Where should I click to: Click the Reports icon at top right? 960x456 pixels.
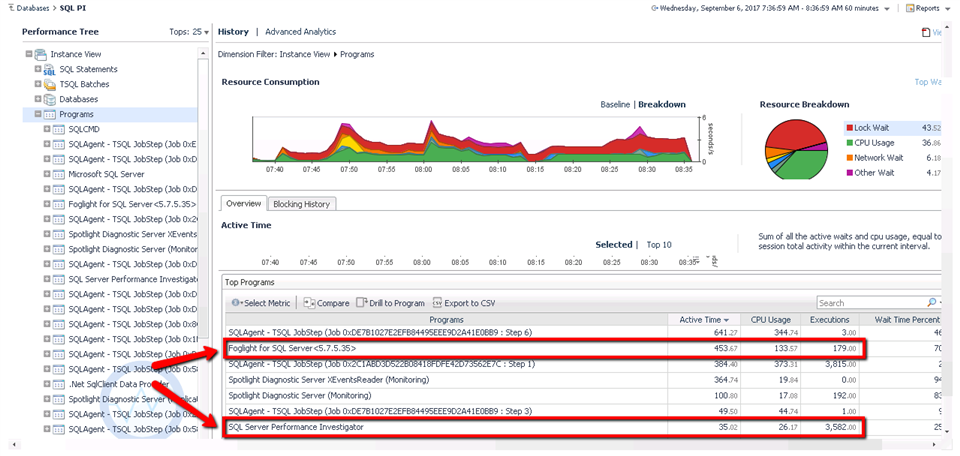click(910, 8)
